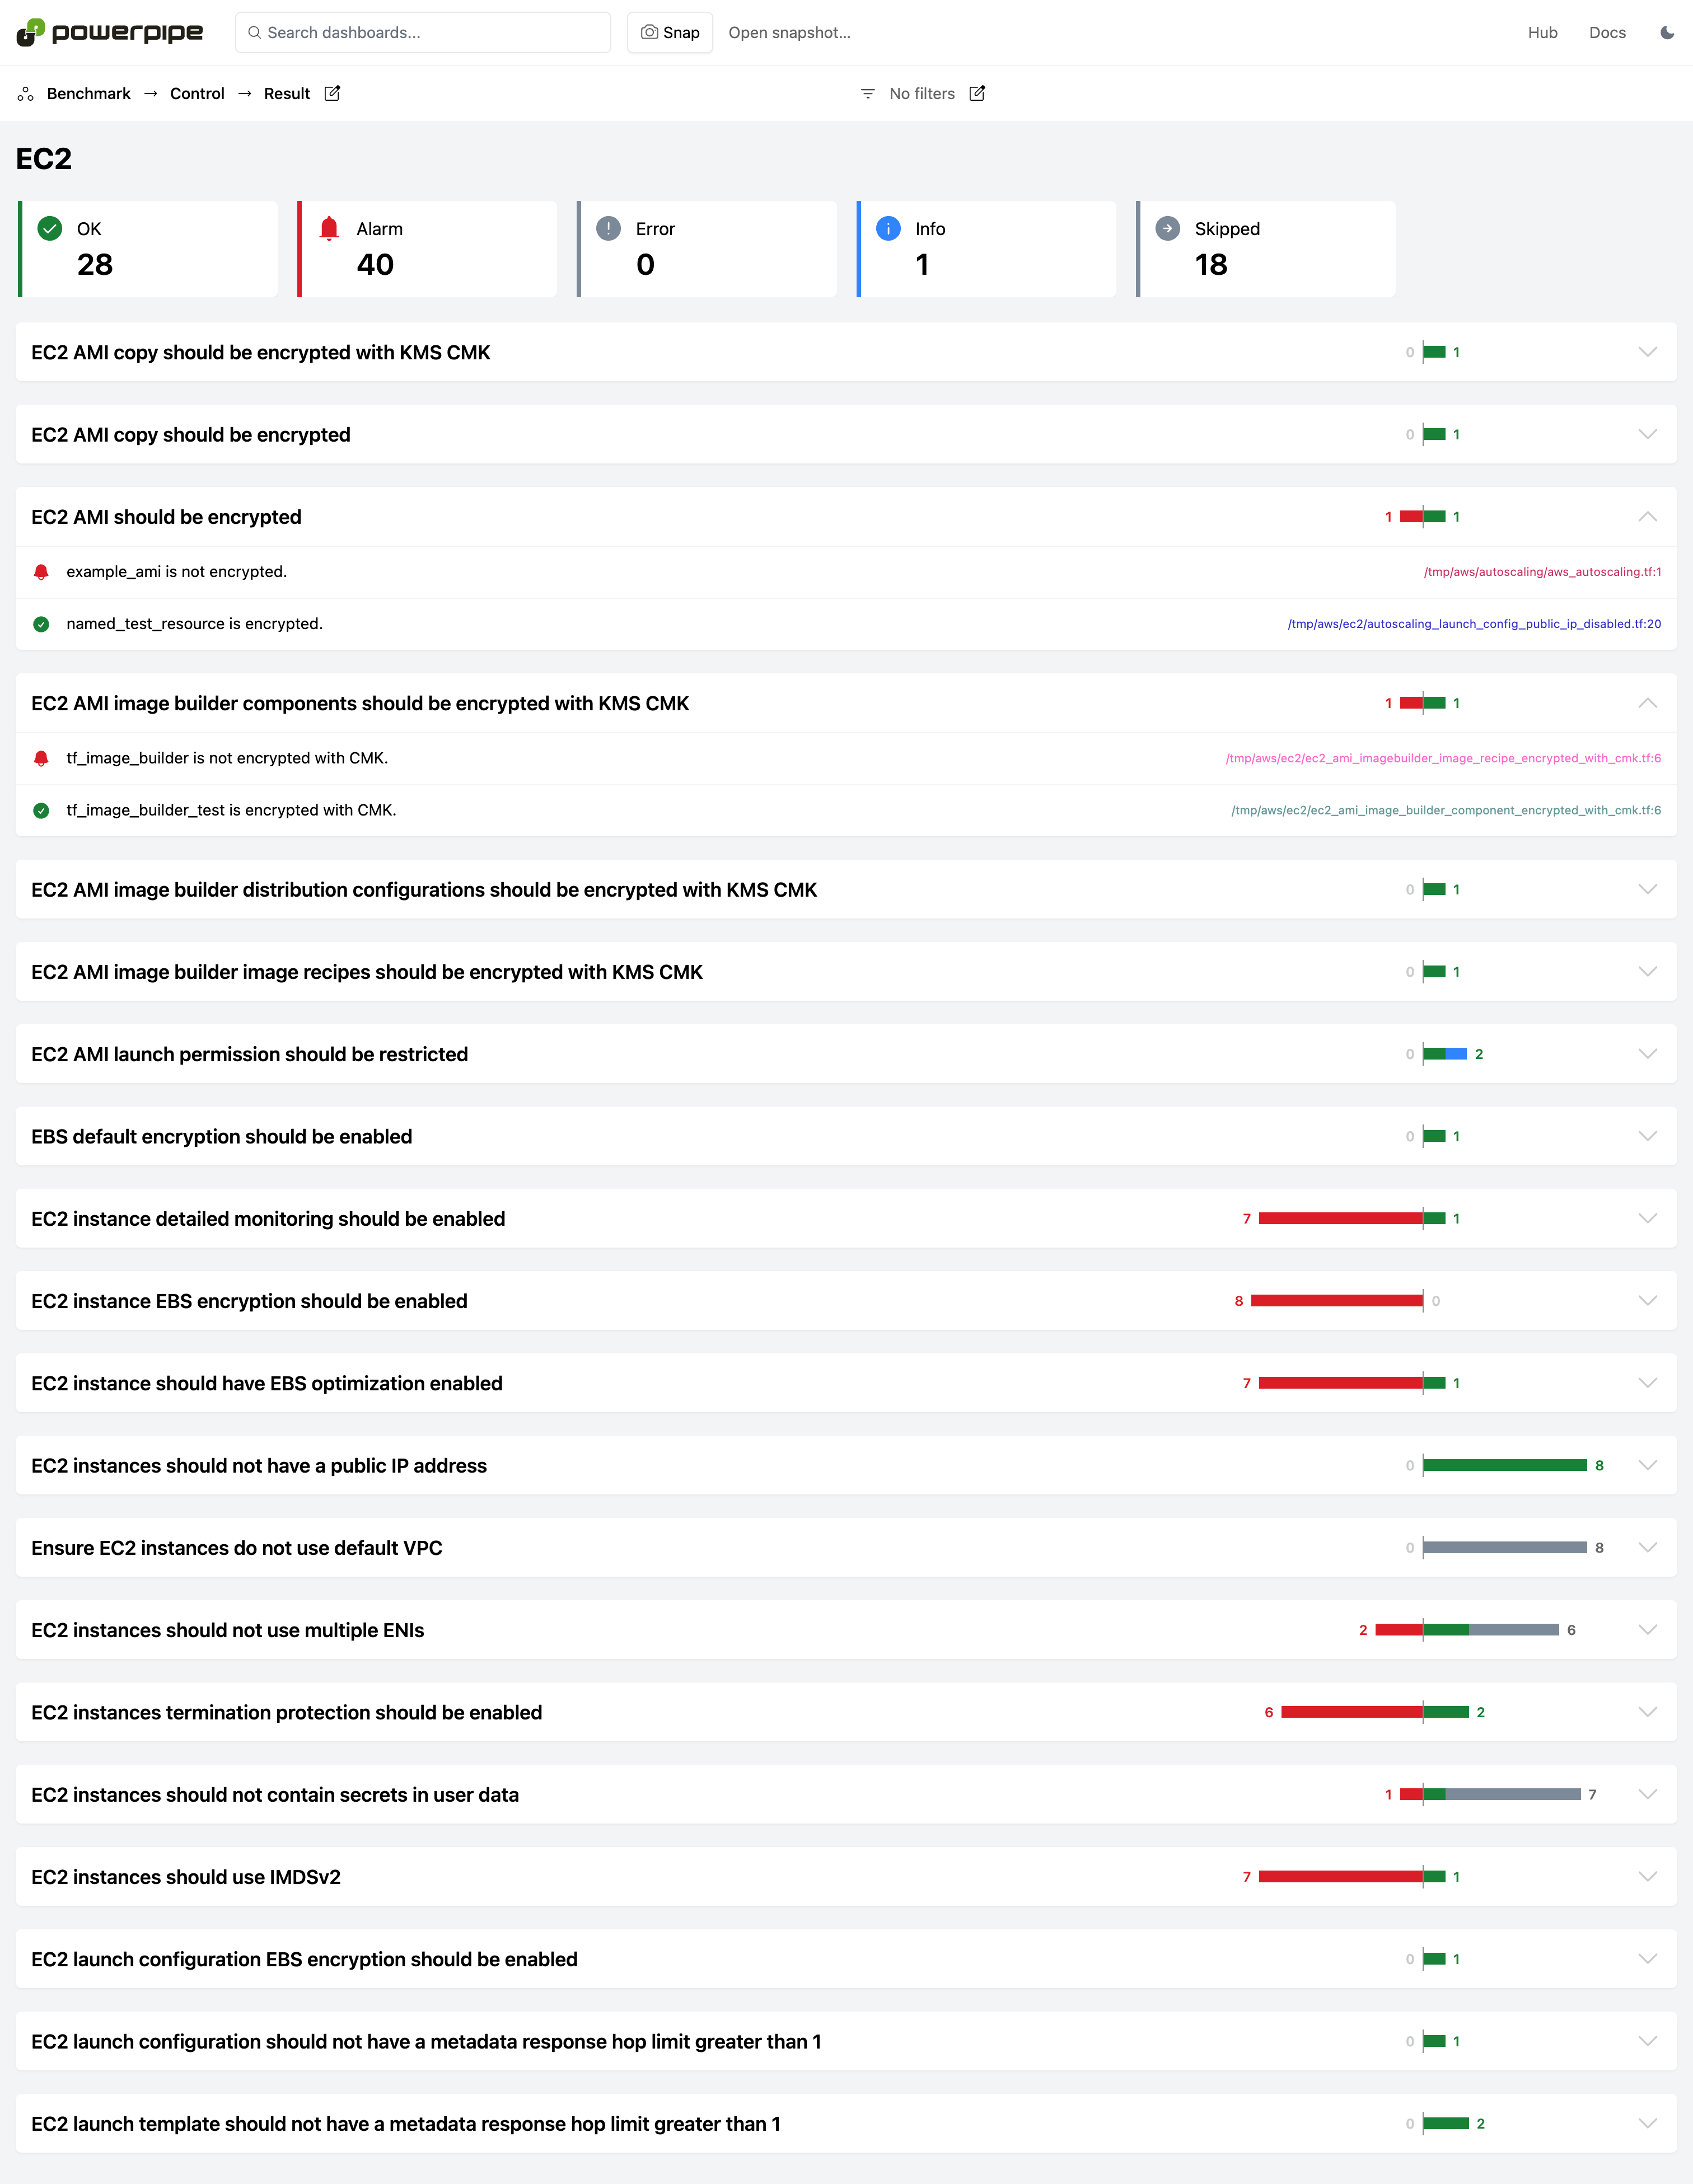Click green bar of EC2 instances public IP address
Image resolution: width=1693 pixels, height=2184 pixels.
(x=1505, y=1465)
